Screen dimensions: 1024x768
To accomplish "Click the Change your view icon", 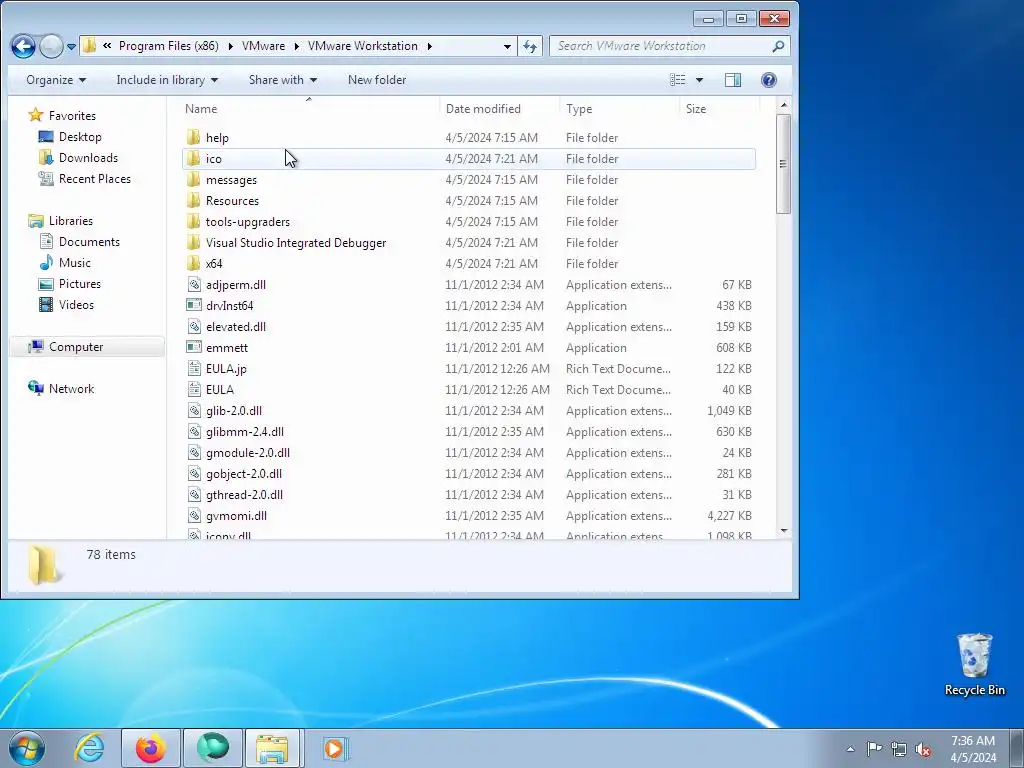I will pyautogui.click(x=678, y=80).
